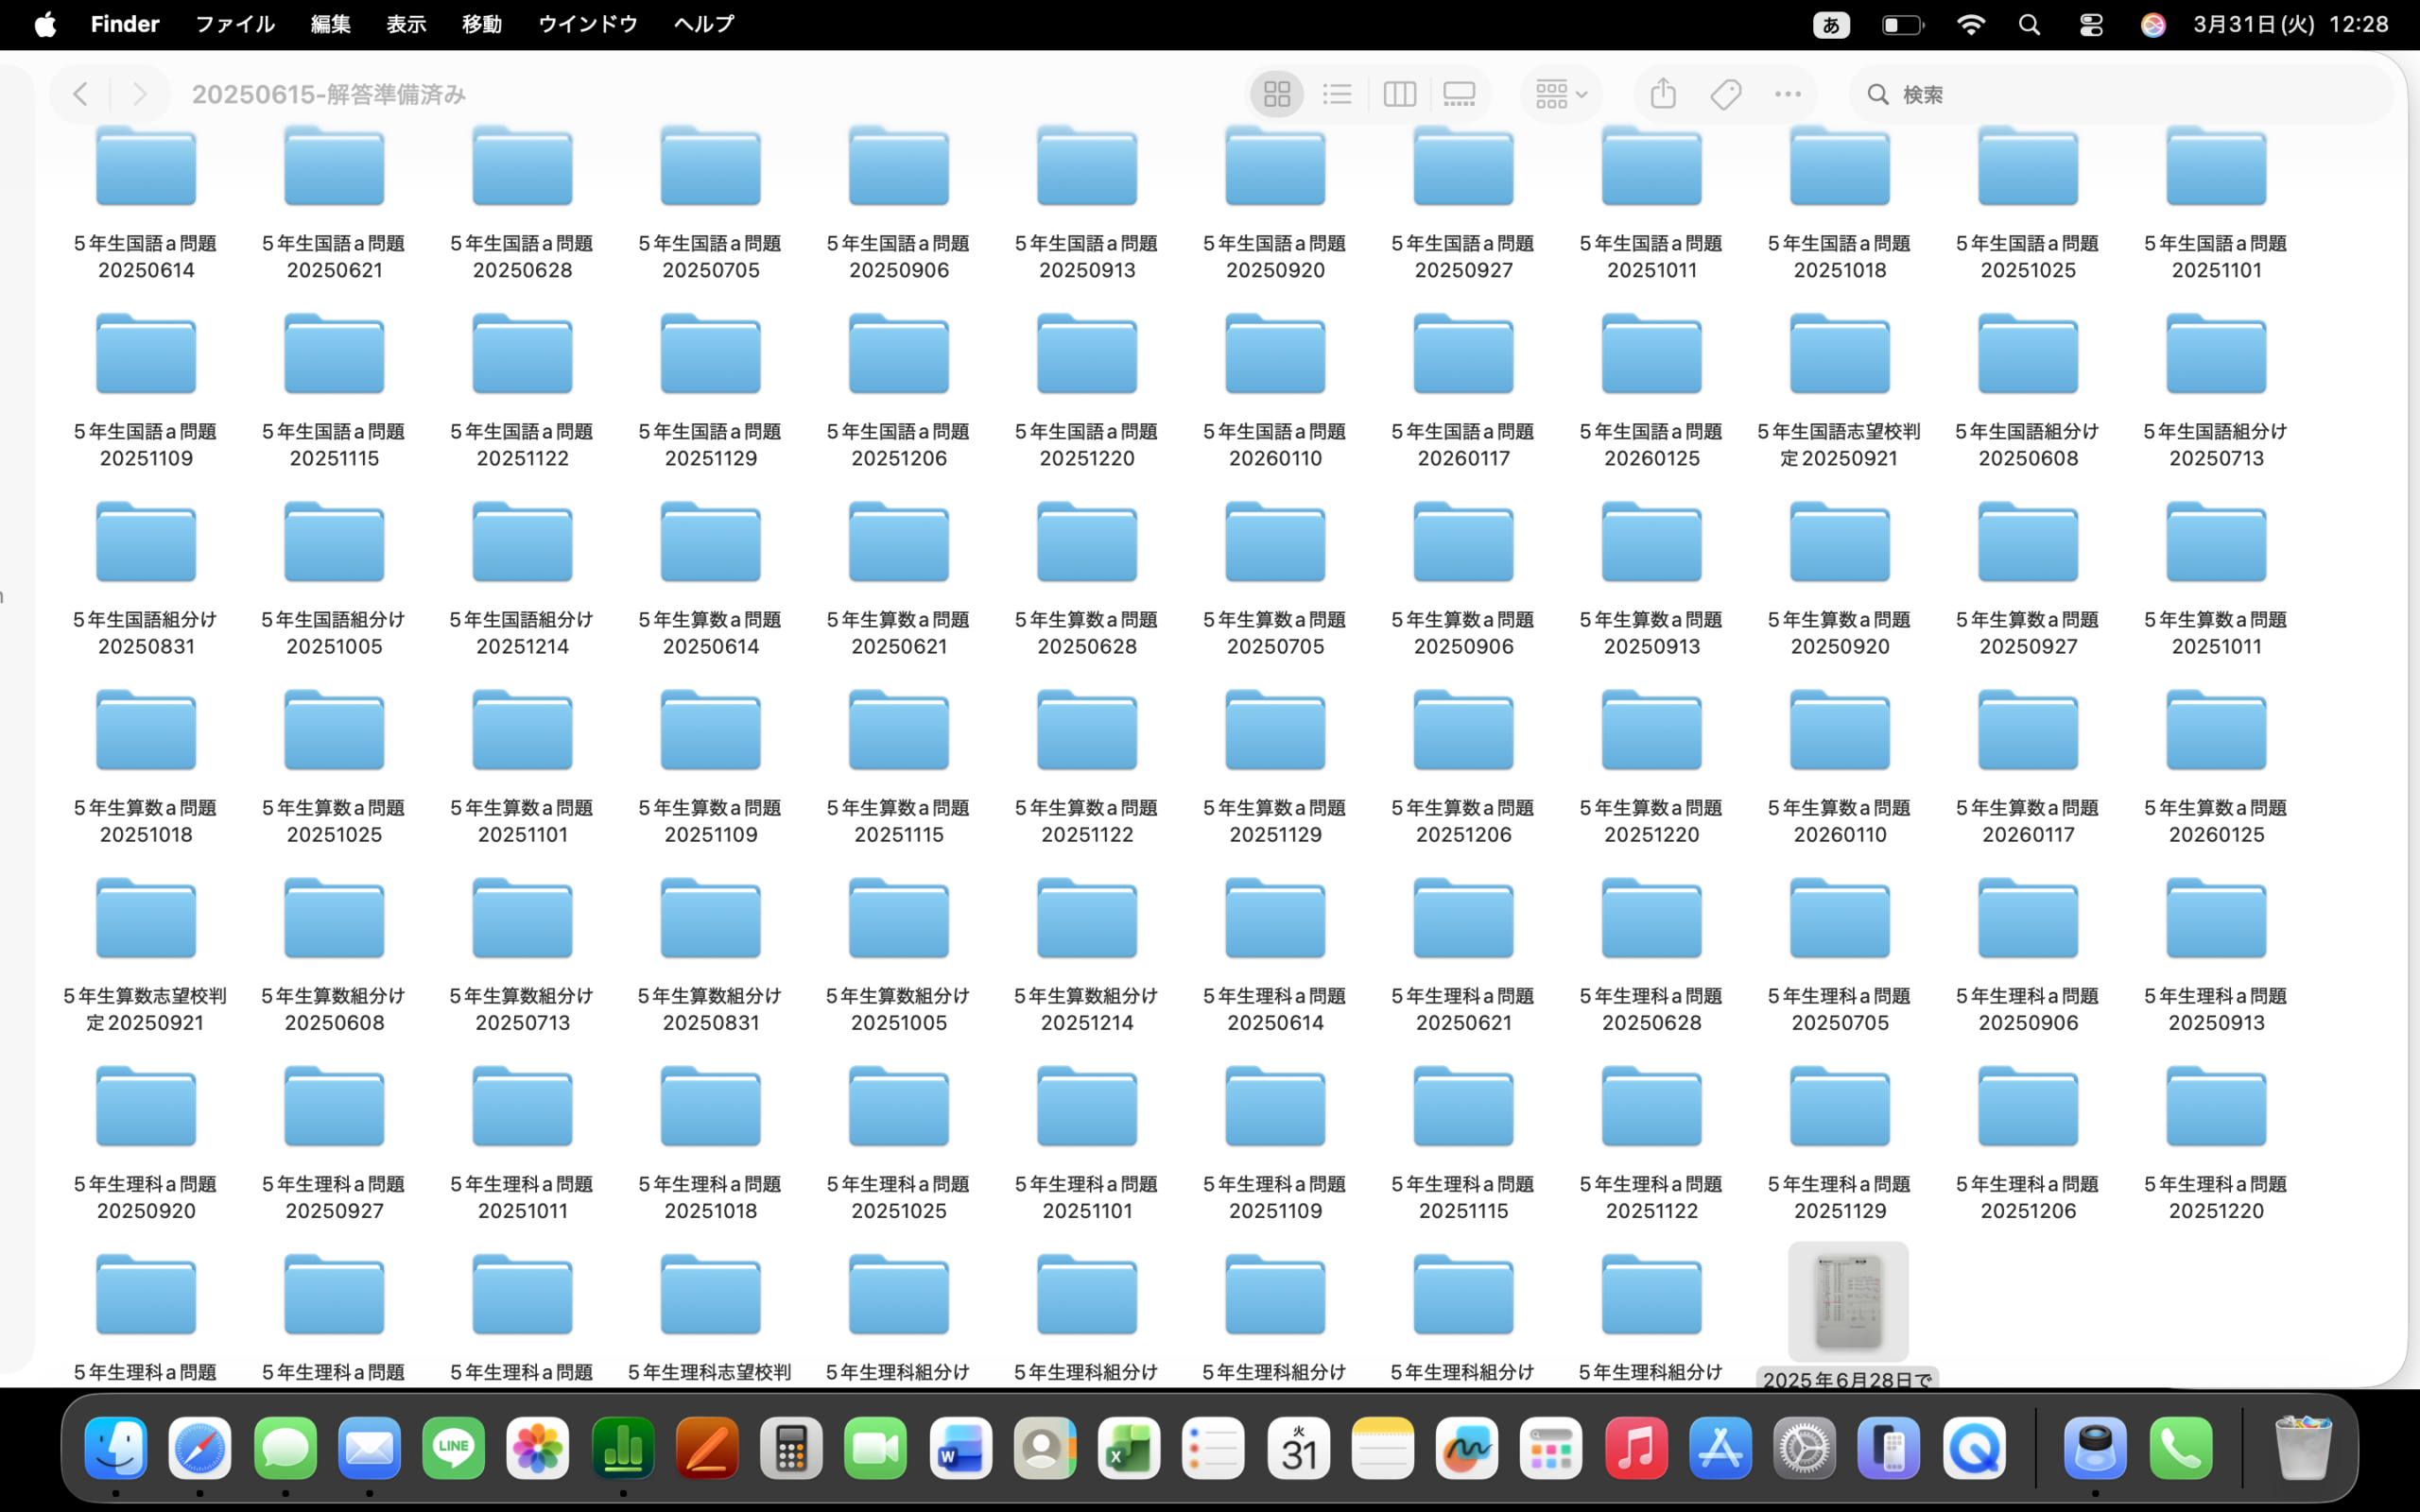Open the ウインドウ menu

click(587, 24)
